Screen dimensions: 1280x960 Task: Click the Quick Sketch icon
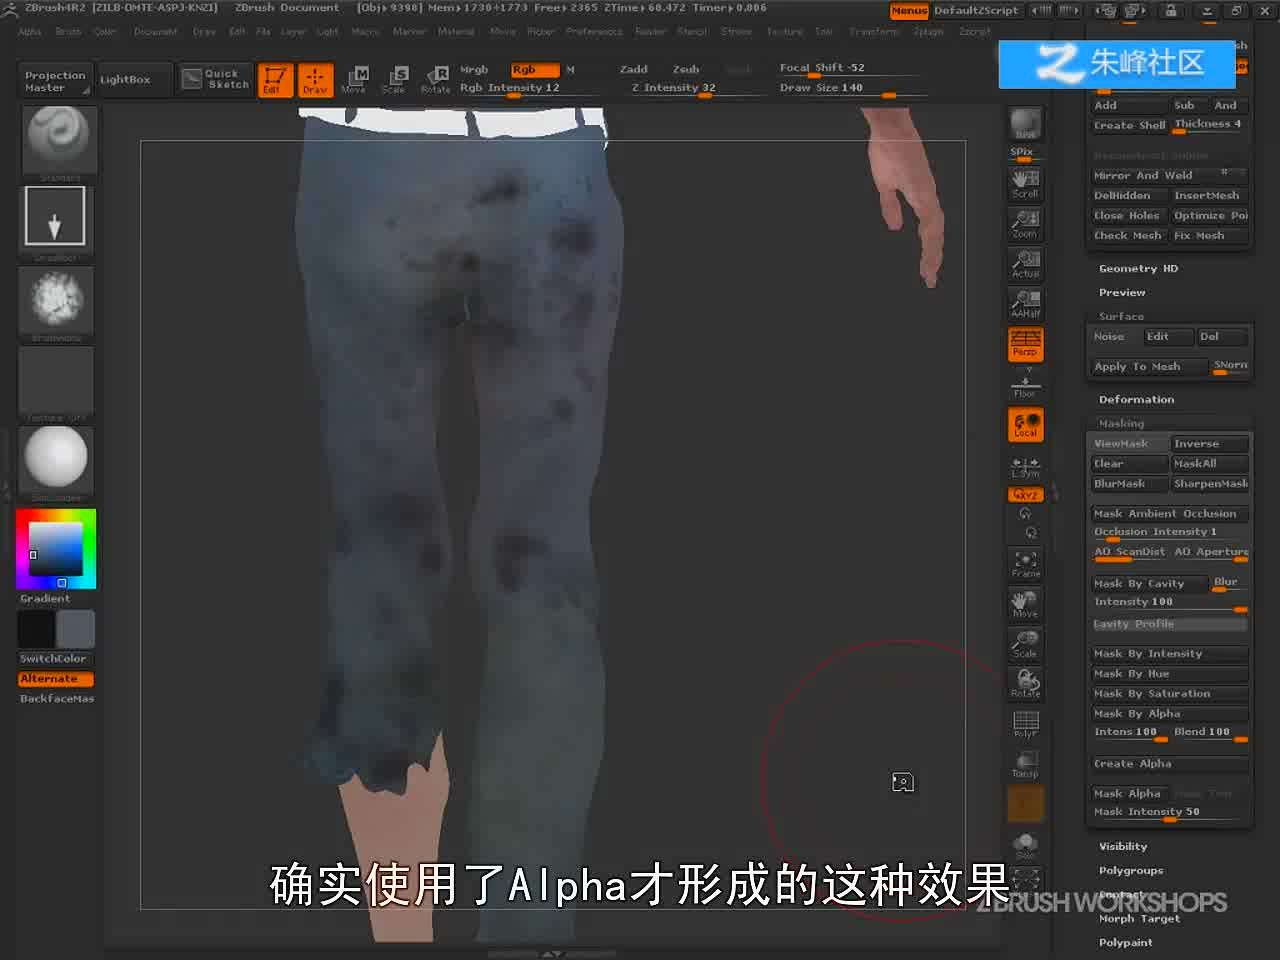pos(217,79)
